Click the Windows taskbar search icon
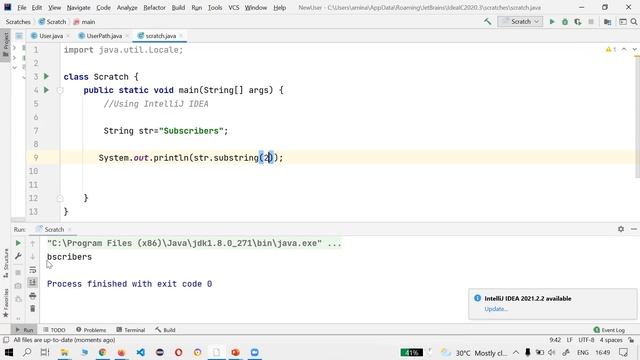640x360 pixels. click(27, 352)
